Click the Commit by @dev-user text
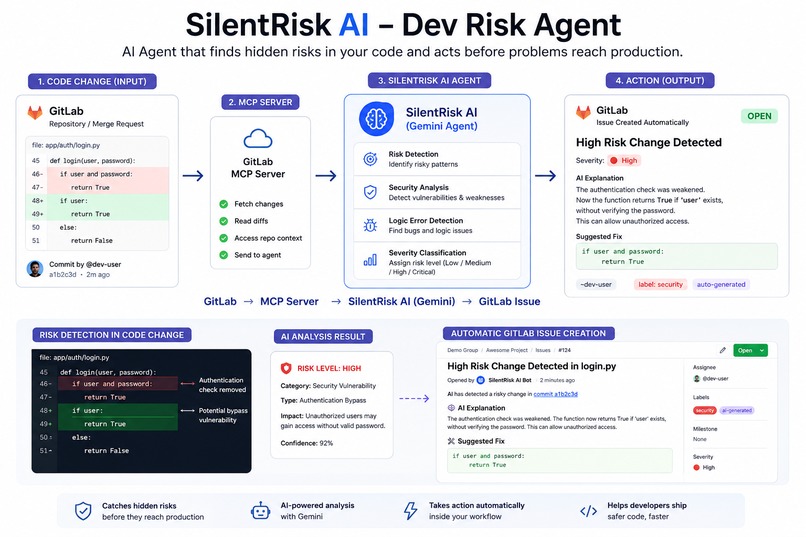 pyautogui.click(x=85, y=264)
